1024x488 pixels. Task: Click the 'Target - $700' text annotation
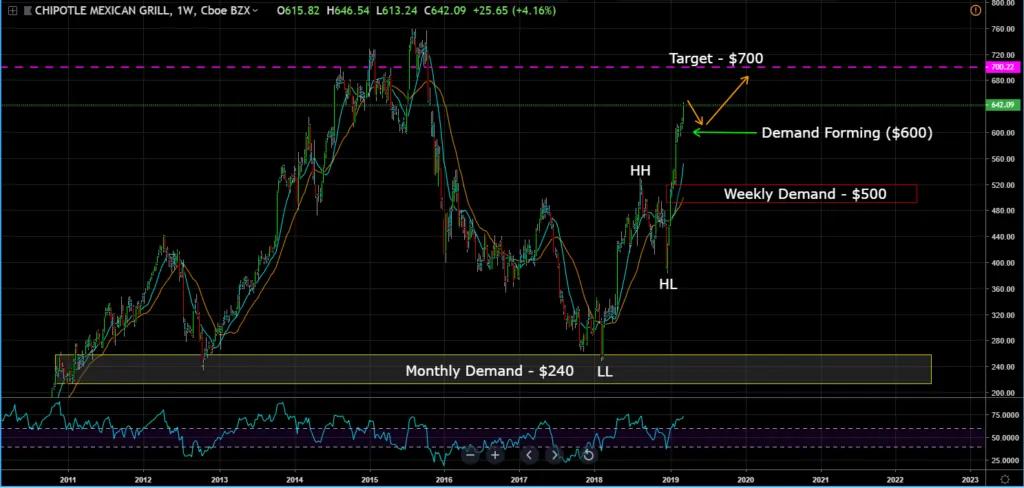tap(716, 59)
